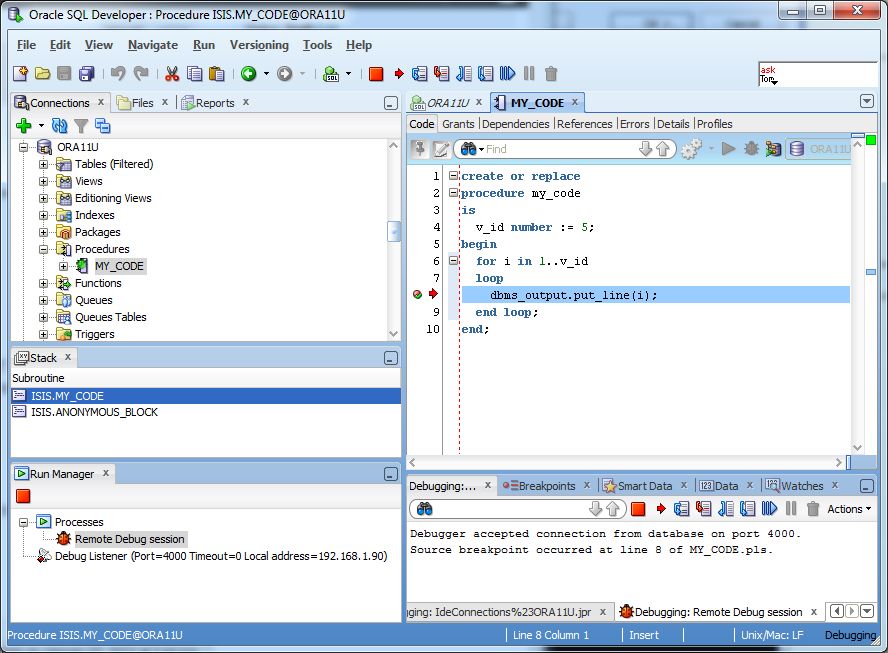This screenshot has height=653, width=888.
Task: Expand the Packages tree node
Action: tap(44, 232)
